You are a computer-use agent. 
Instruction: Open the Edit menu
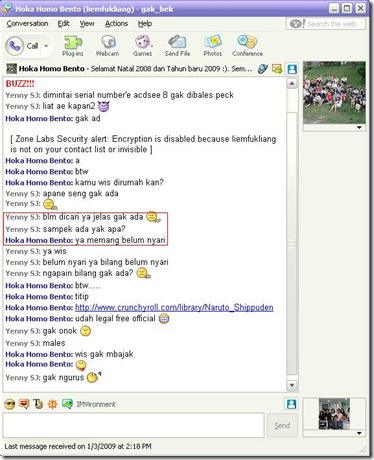[63, 24]
